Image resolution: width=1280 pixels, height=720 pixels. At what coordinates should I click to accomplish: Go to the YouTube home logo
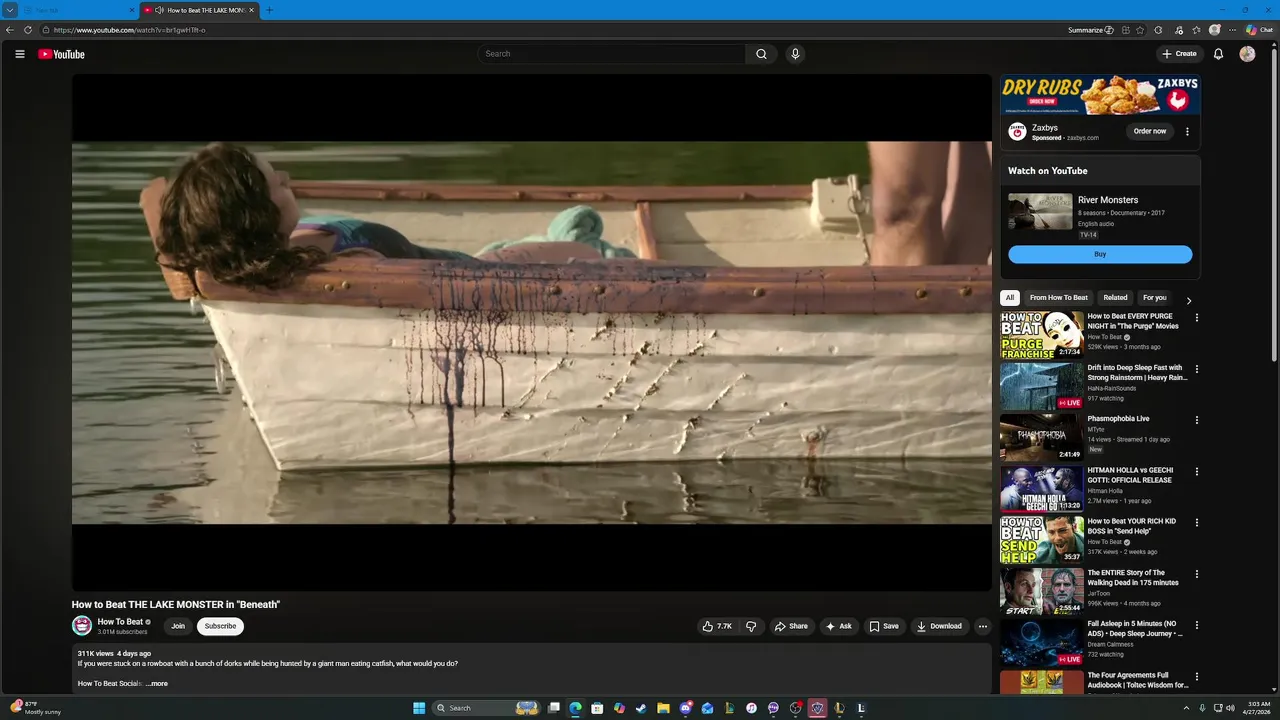(x=61, y=54)
